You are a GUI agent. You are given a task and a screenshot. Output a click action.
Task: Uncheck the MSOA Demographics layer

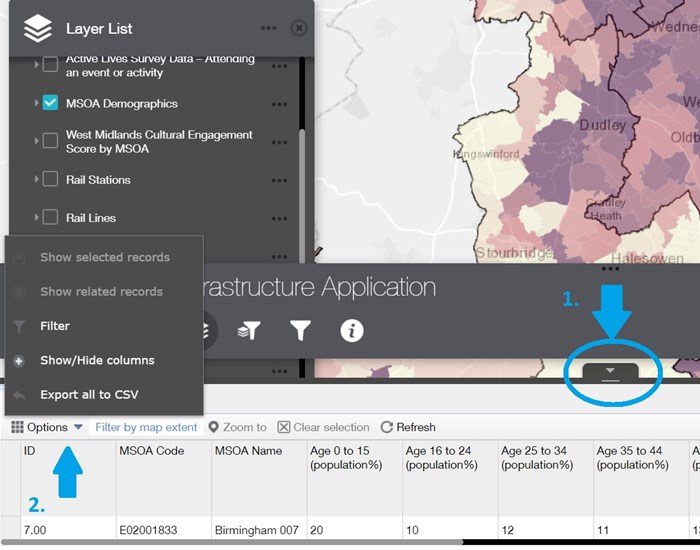(50, 103)
